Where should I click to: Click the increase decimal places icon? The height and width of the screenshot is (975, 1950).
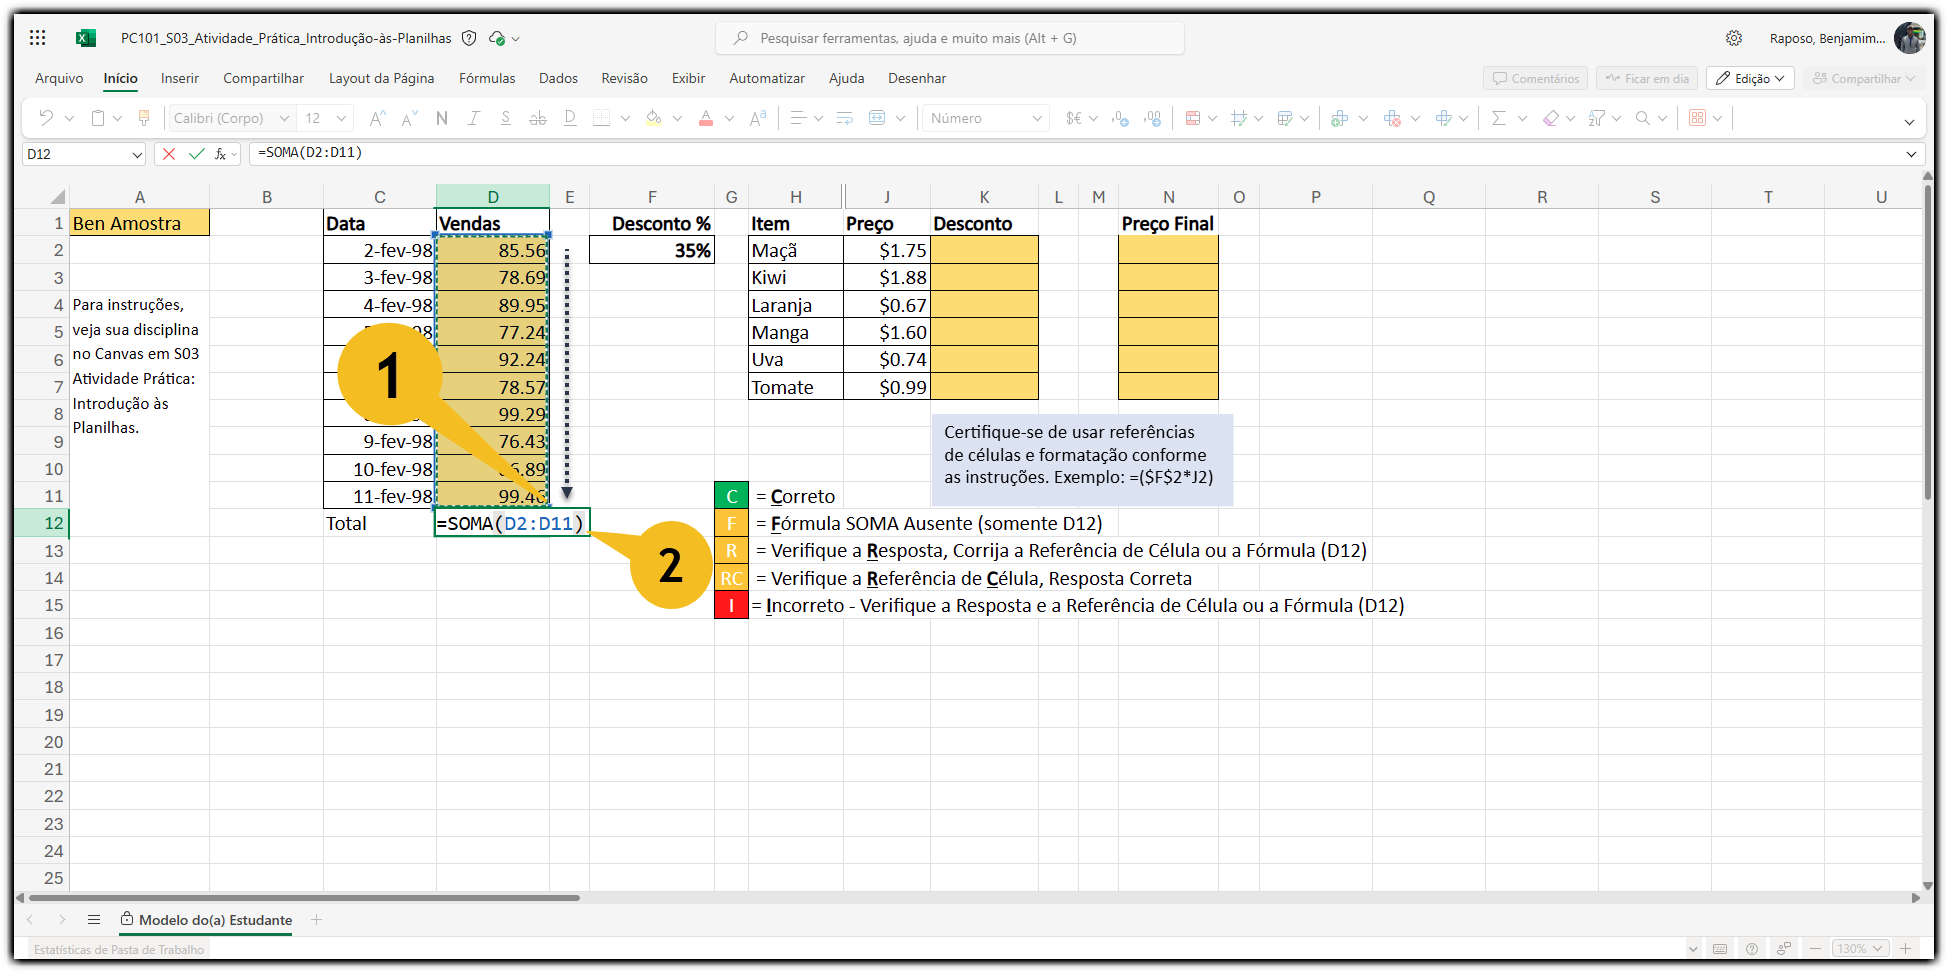coord(1153,118)
